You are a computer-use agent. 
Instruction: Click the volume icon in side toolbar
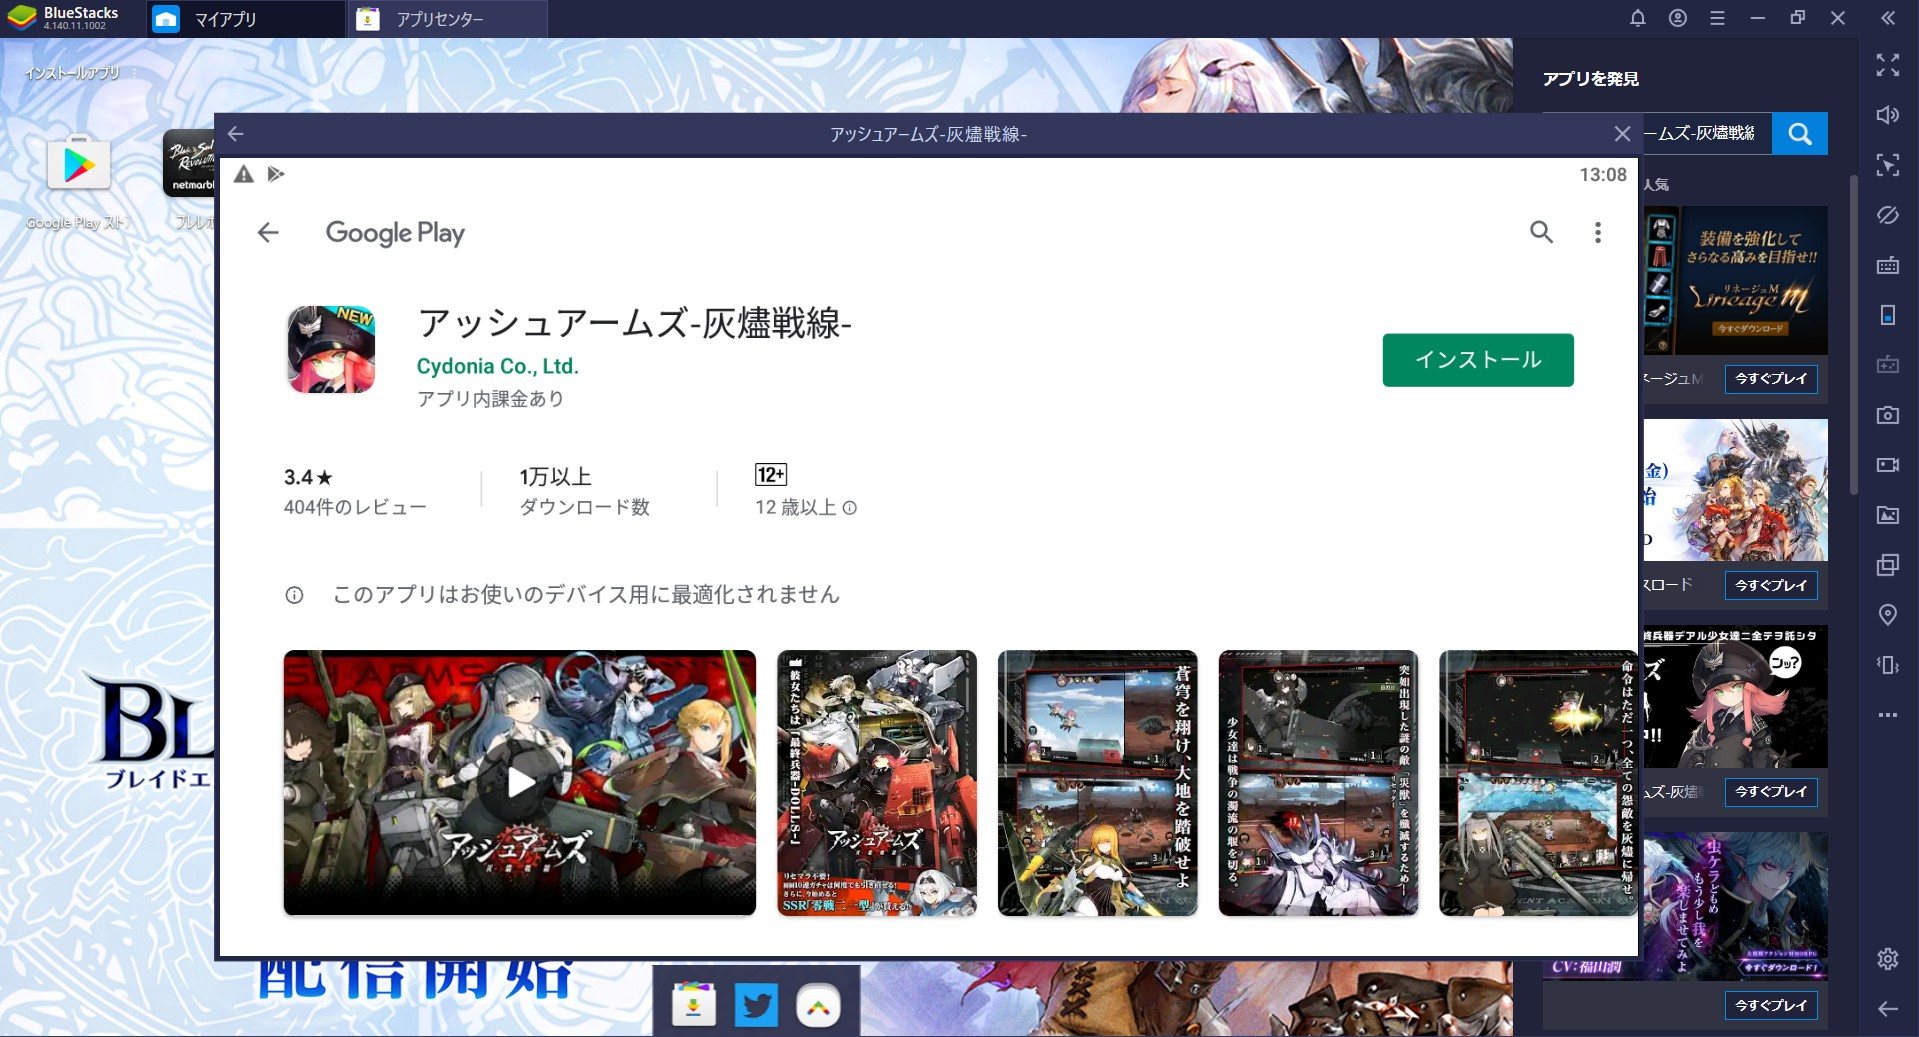(x=1888, y=115)
